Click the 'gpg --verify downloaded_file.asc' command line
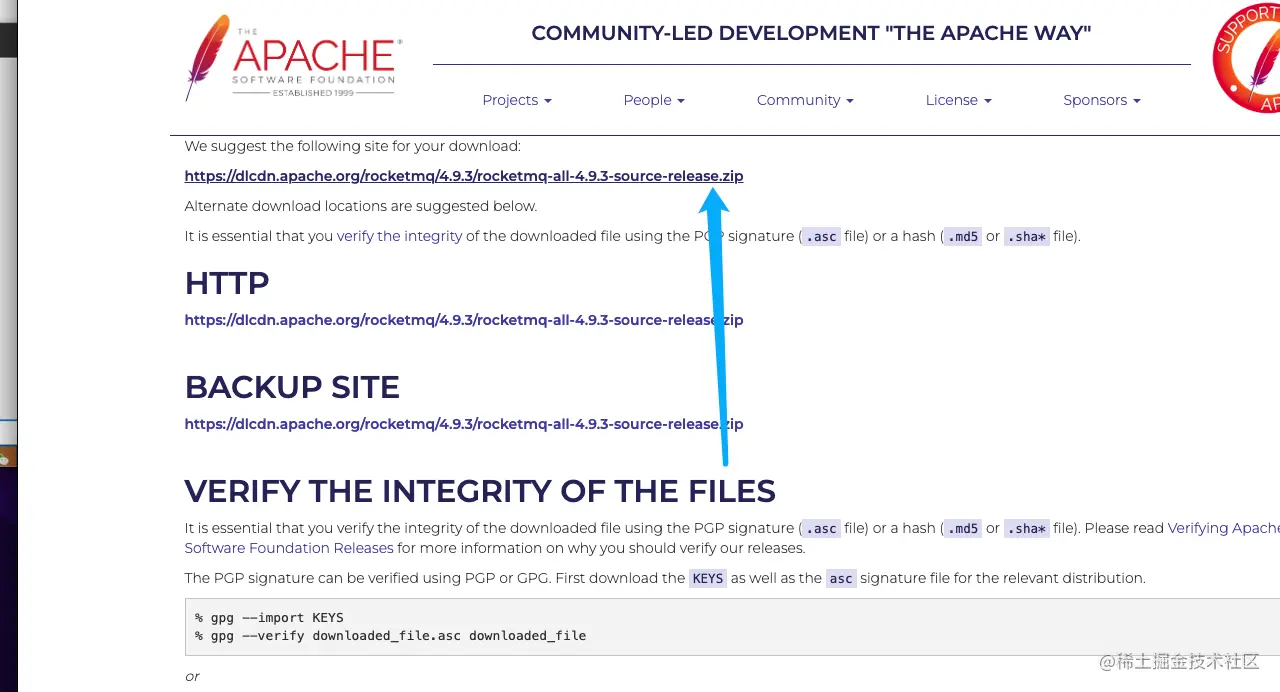Screen dimensions: 1280x692 (x=391, y=635)
